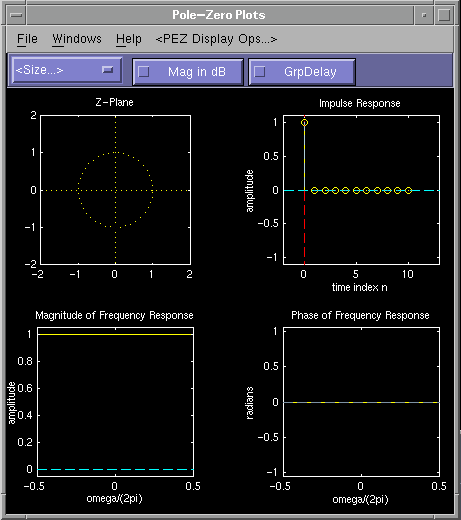The height and width of the screenshot is (520, 461).
Task: Click impulse sample marker at n equals 5
Action: tap(356, 190)
